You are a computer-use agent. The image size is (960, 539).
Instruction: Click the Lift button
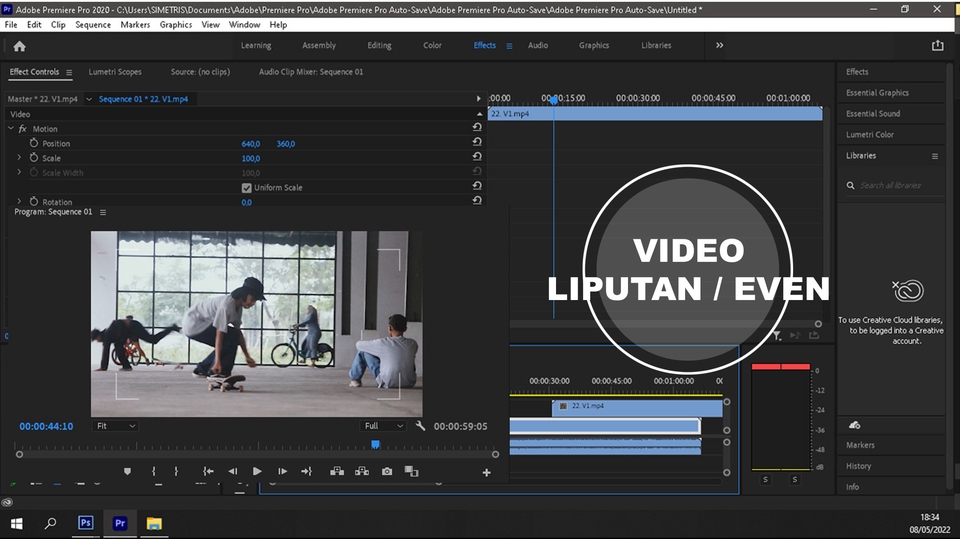(x=337, y=471)
